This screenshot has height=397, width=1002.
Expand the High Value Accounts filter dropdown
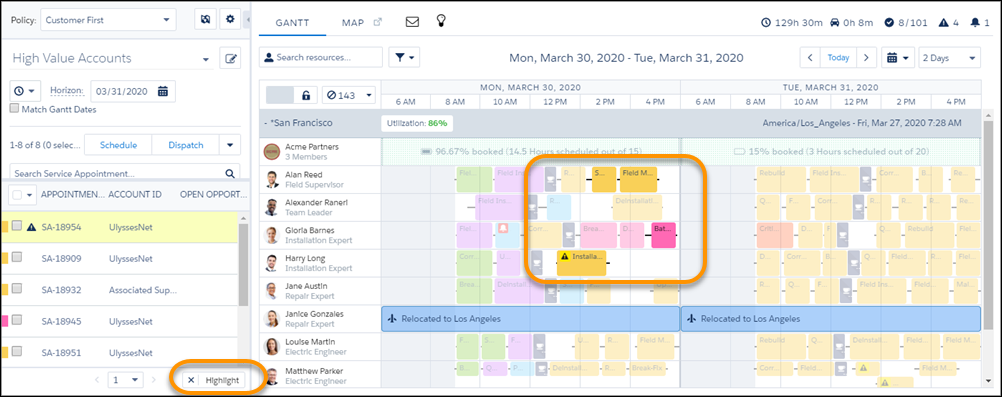[206, 60]
